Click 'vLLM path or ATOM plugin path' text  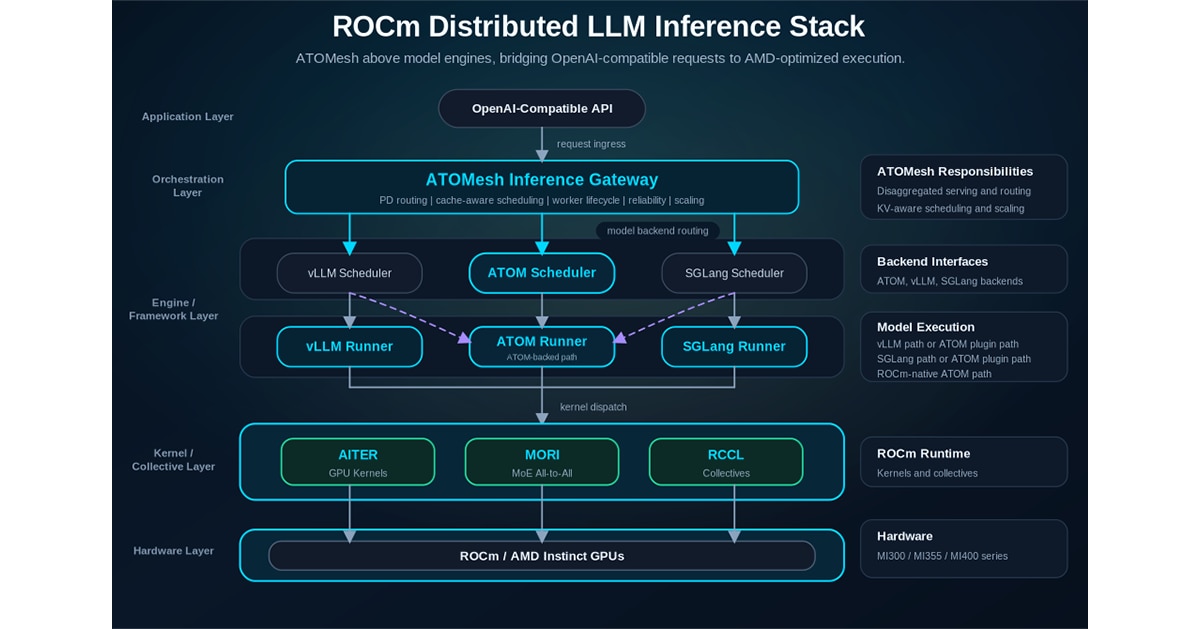[948, 344]
